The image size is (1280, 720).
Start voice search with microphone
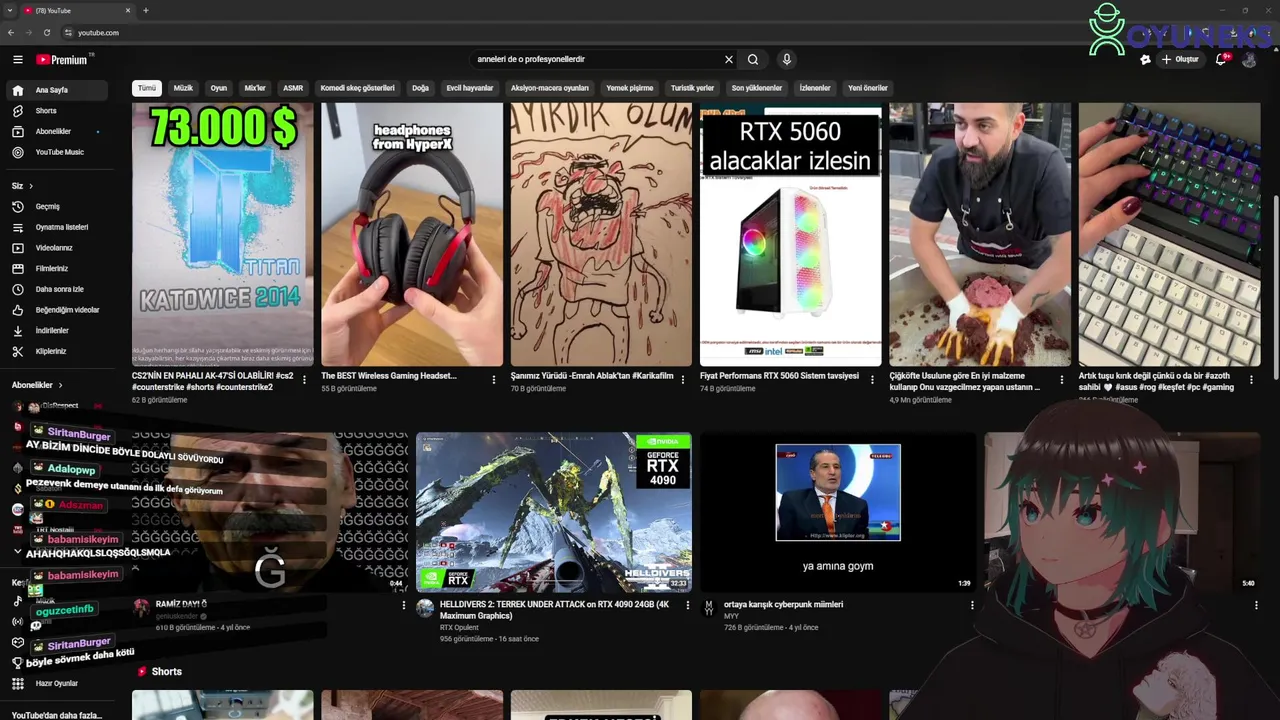tap(787, 59)
